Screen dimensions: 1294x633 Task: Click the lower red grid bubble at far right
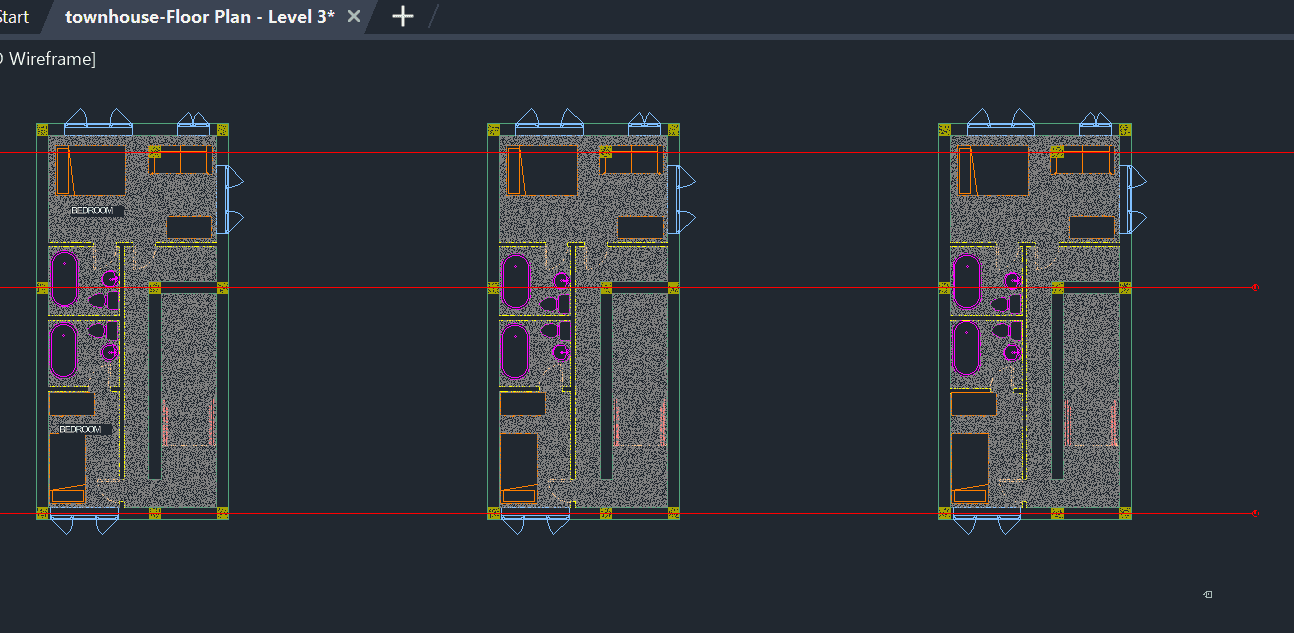[1255, 514]
